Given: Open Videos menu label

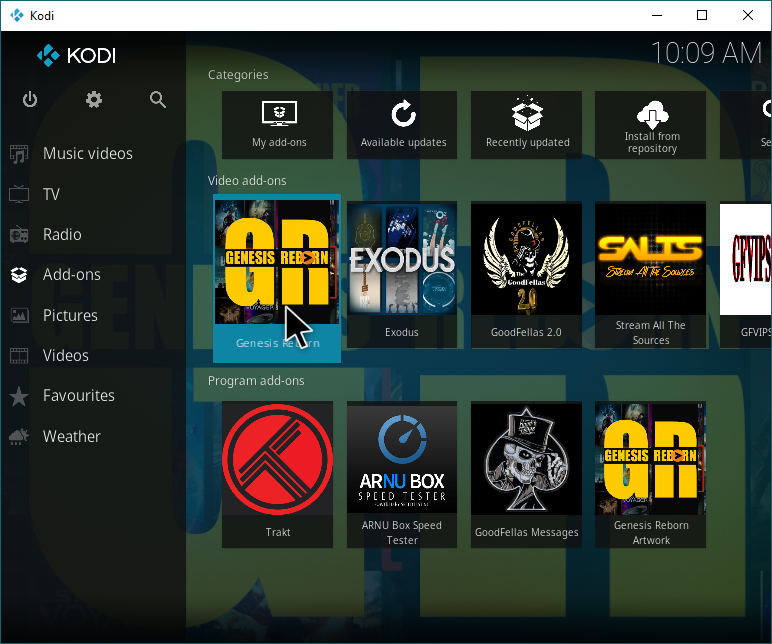Looking at the screenshot, I should pyautogui.click(x=65, y=355).
